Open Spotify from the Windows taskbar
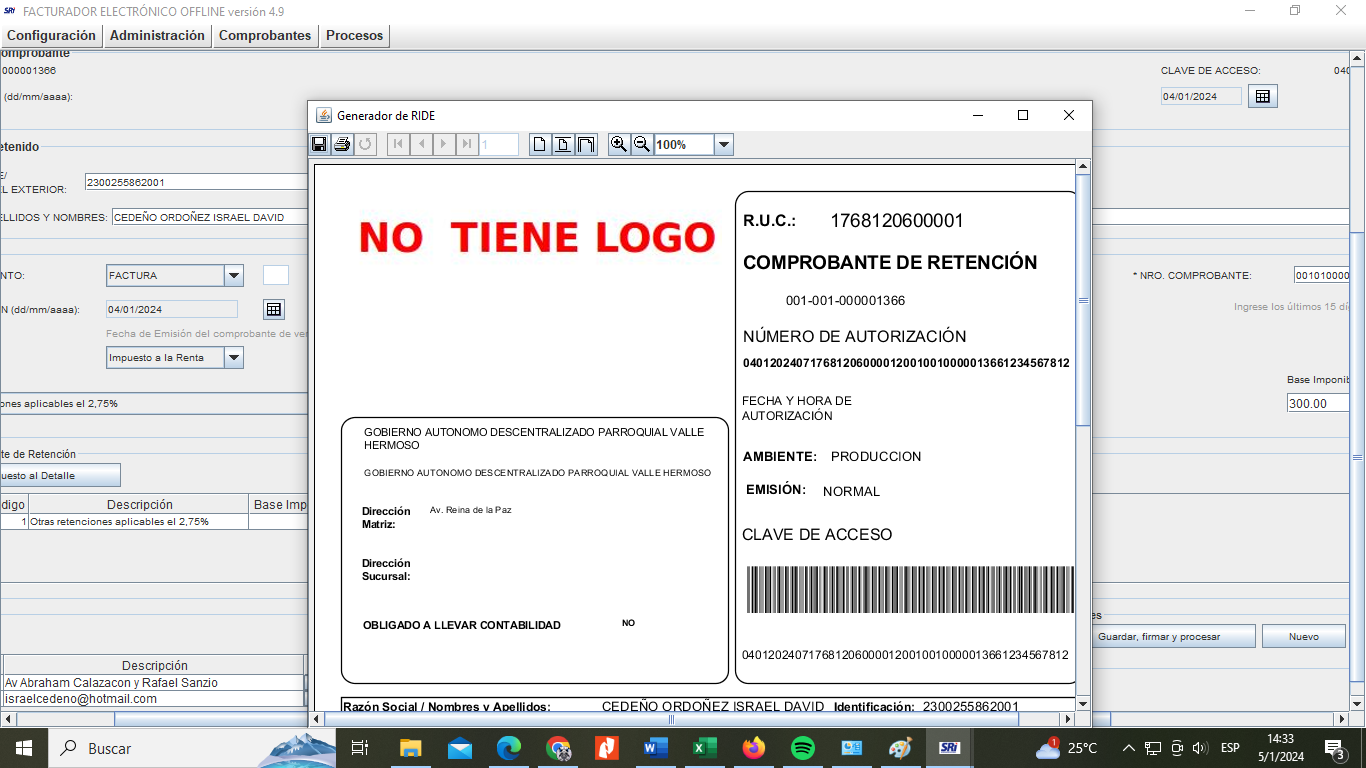 coord(802,748)
